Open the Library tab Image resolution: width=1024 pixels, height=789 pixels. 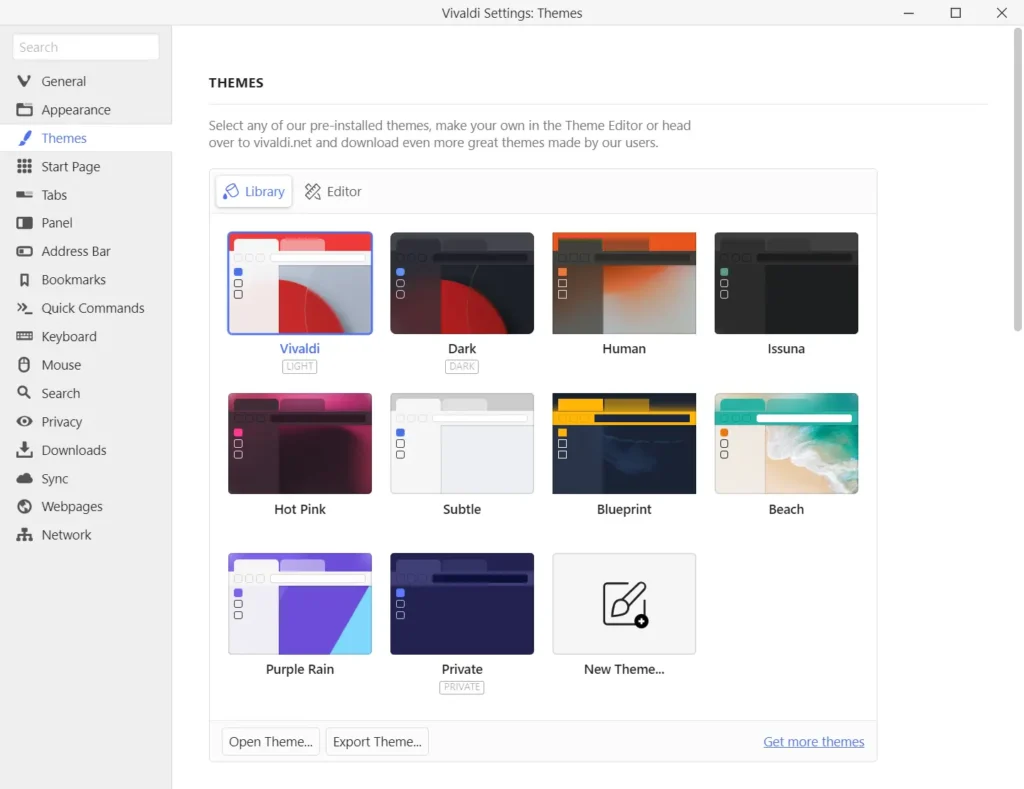pyautogui.click(x=254, y=191)
